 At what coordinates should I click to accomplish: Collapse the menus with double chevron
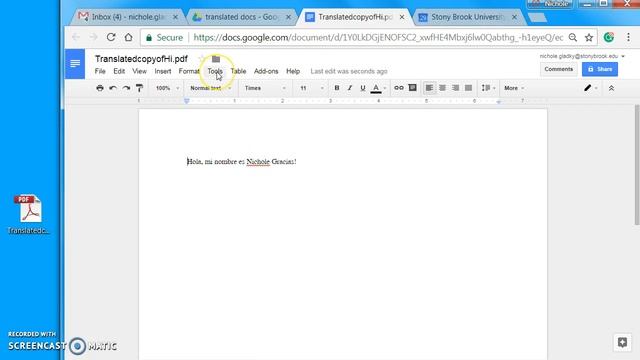point(611,88)
